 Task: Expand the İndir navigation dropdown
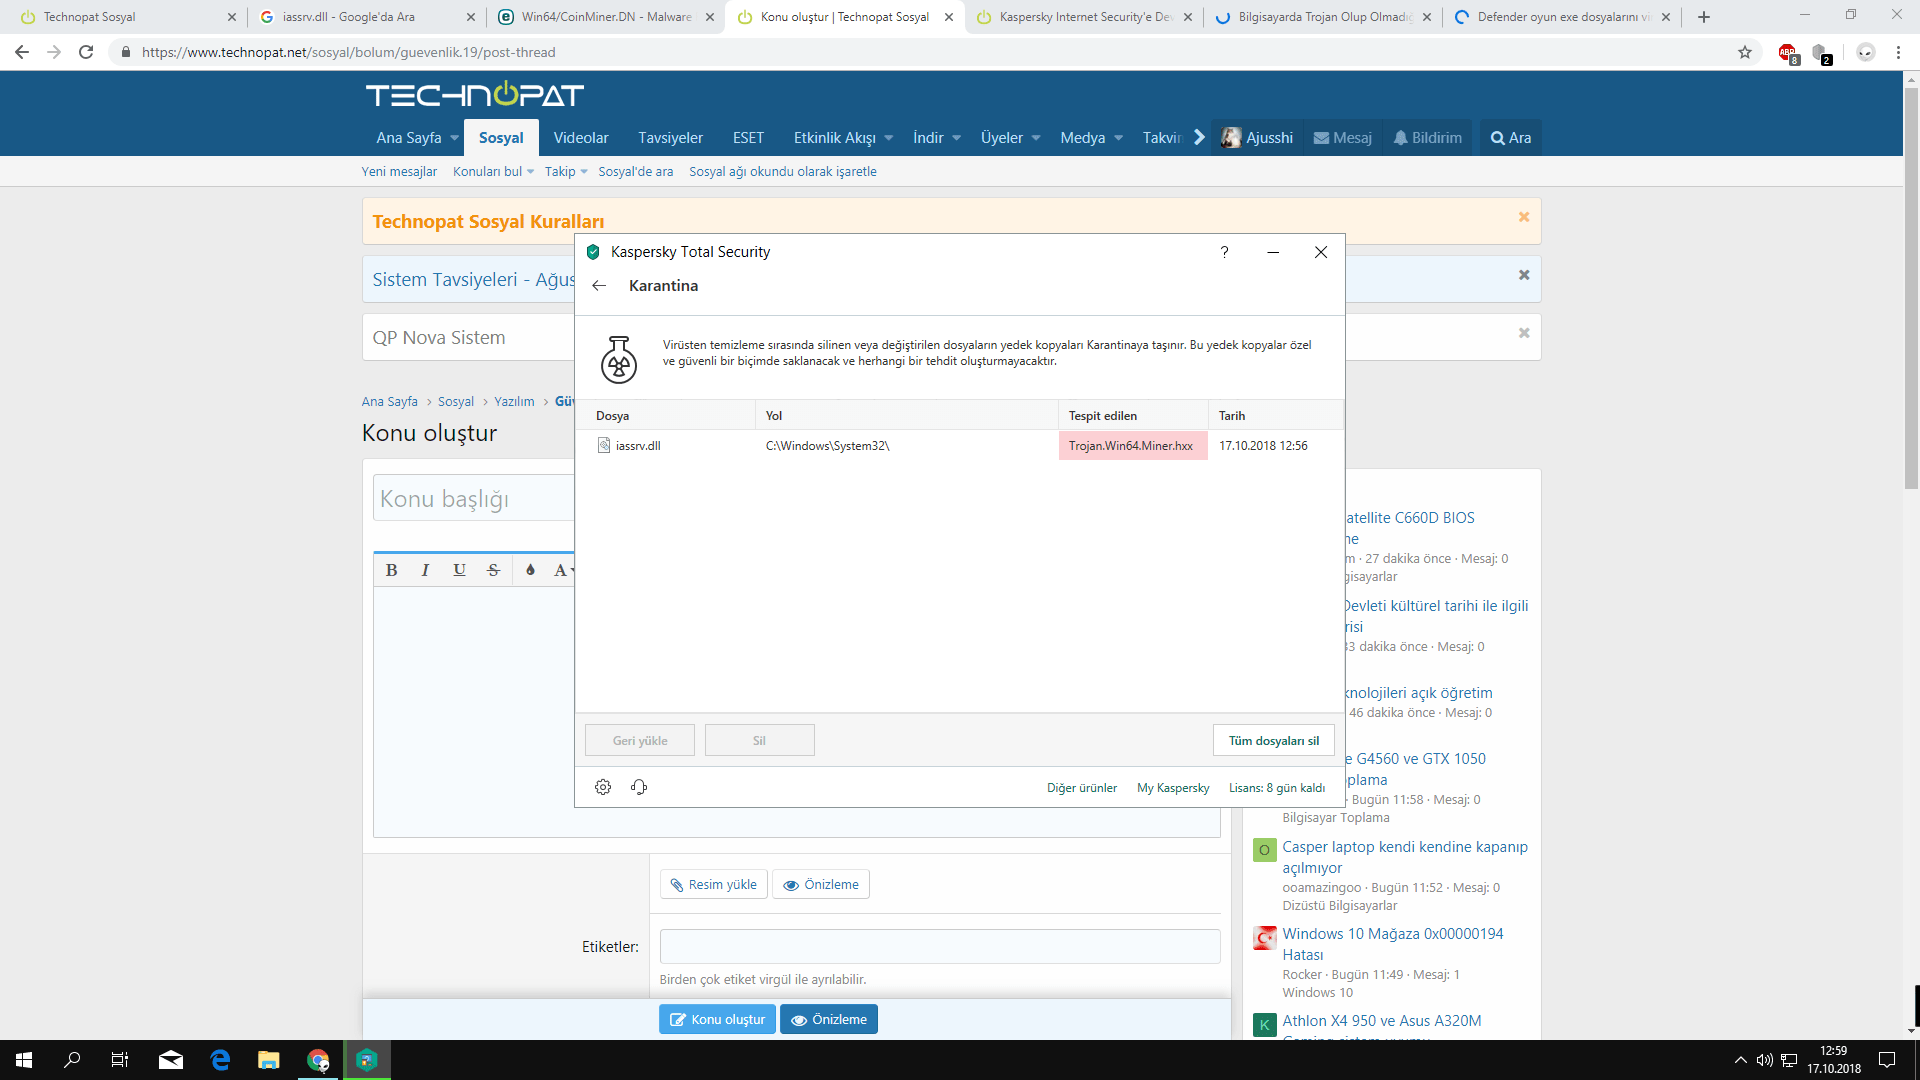(956, 138)
